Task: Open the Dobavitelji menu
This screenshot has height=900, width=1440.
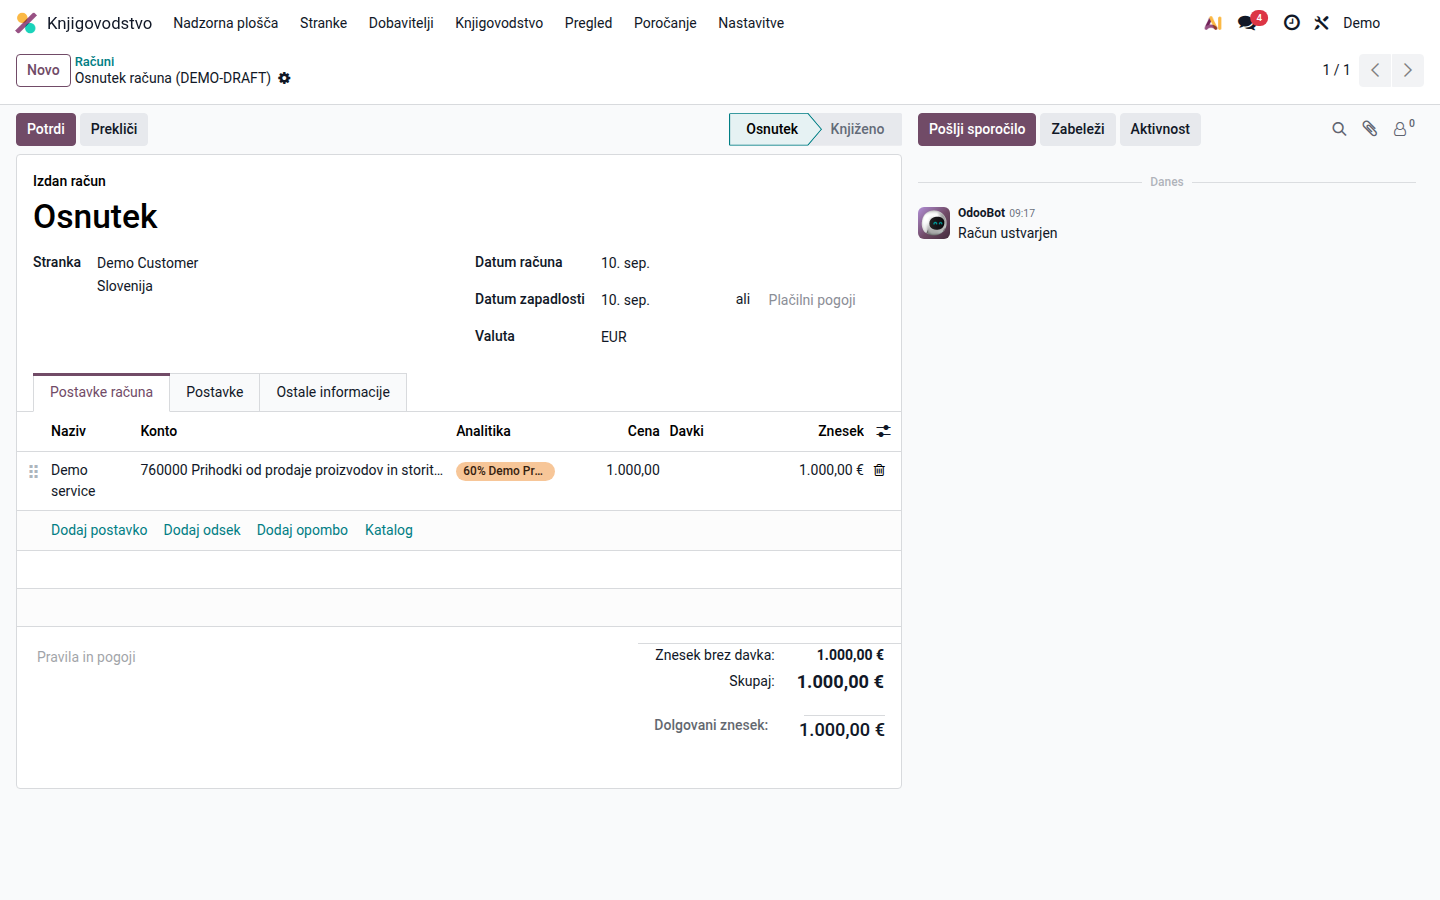Action: tap(401, 23)
